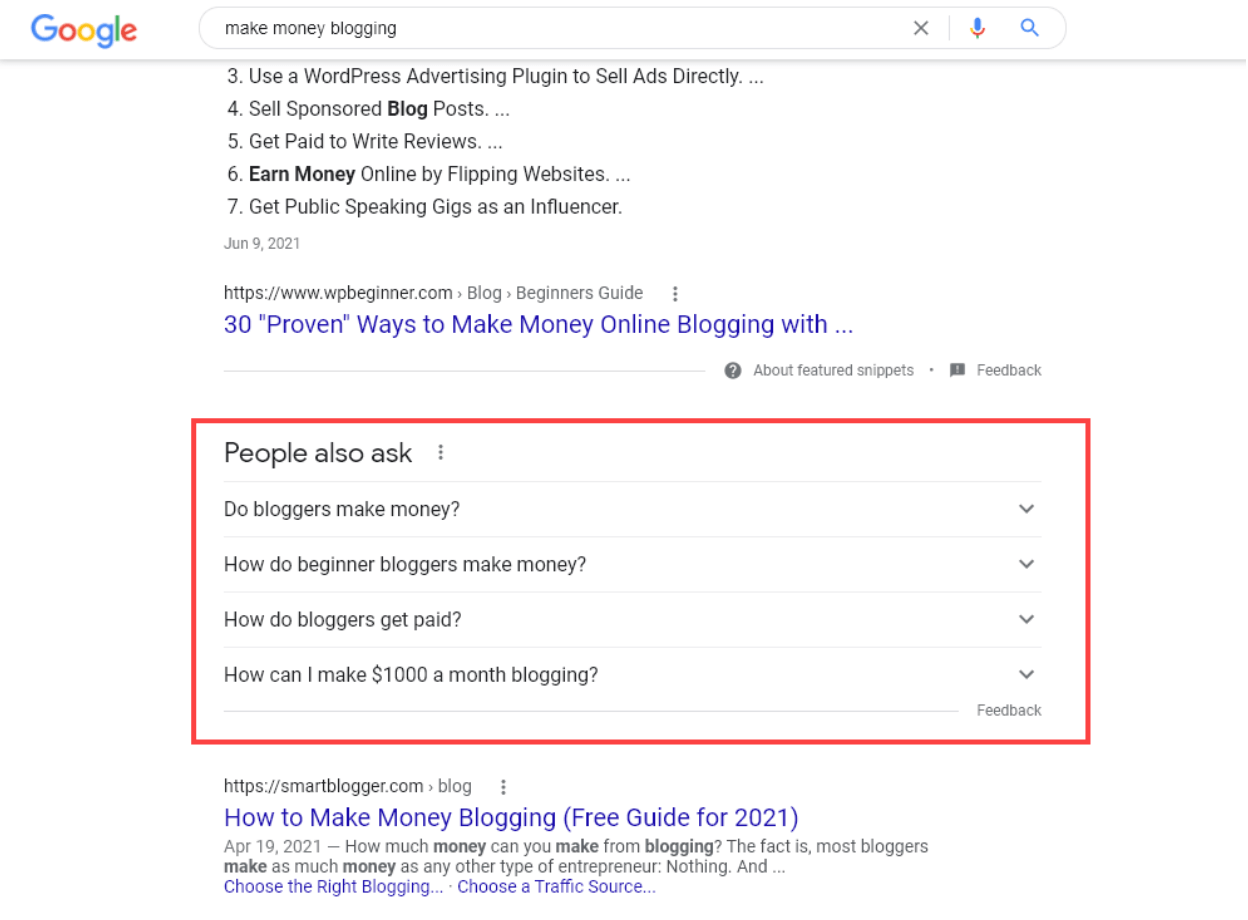Open the People also ask three-dot menu

[x=440, y=452]
